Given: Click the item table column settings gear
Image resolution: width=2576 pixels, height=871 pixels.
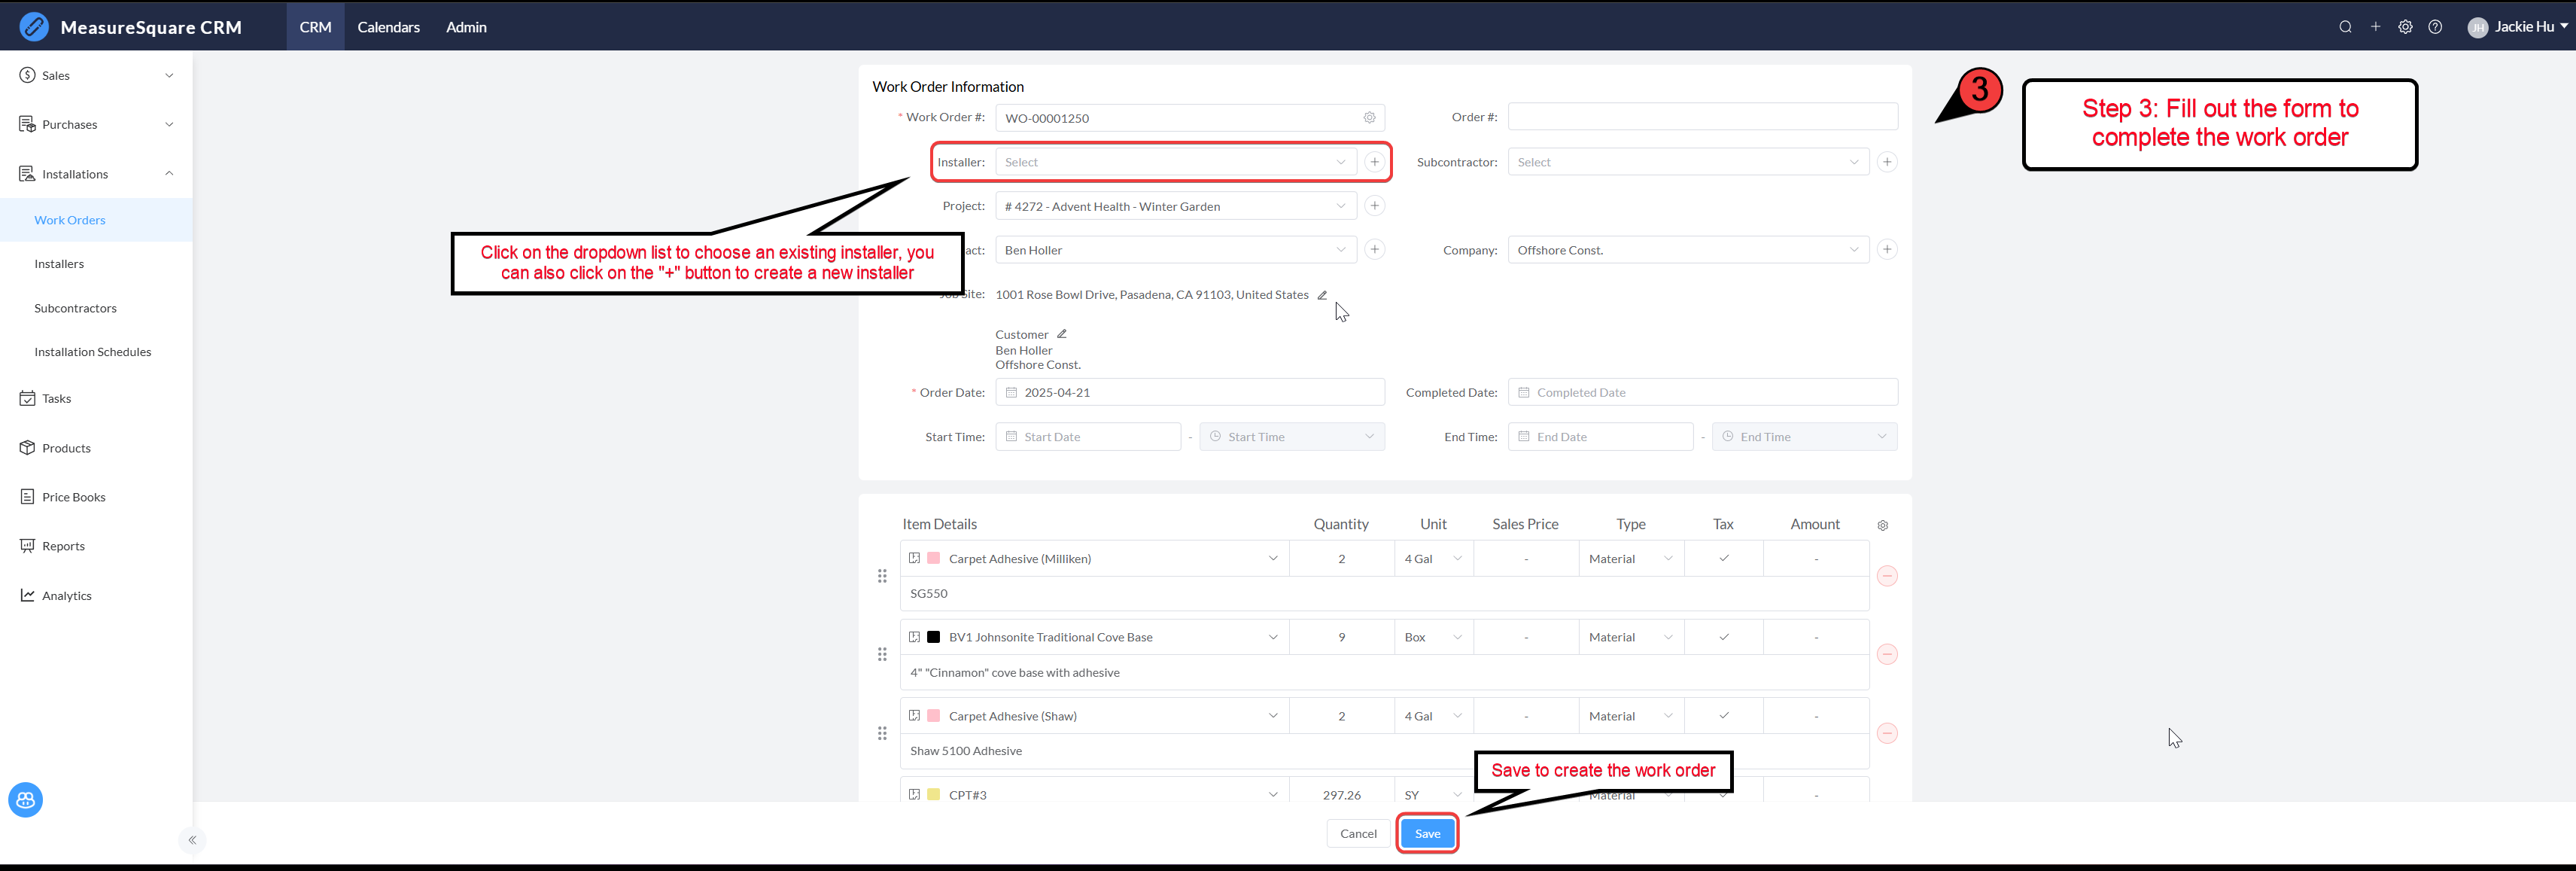Looking at the screenshot, I should [1882, 525].
